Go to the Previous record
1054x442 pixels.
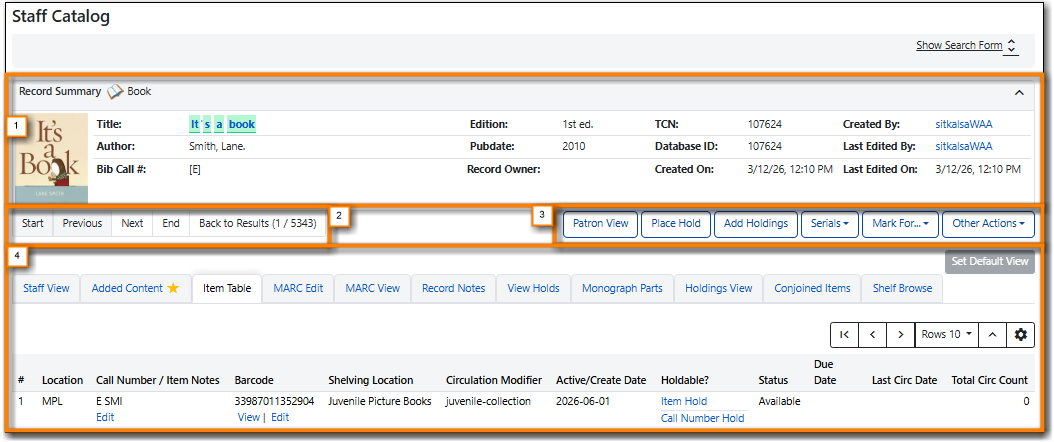coord(82,224)
